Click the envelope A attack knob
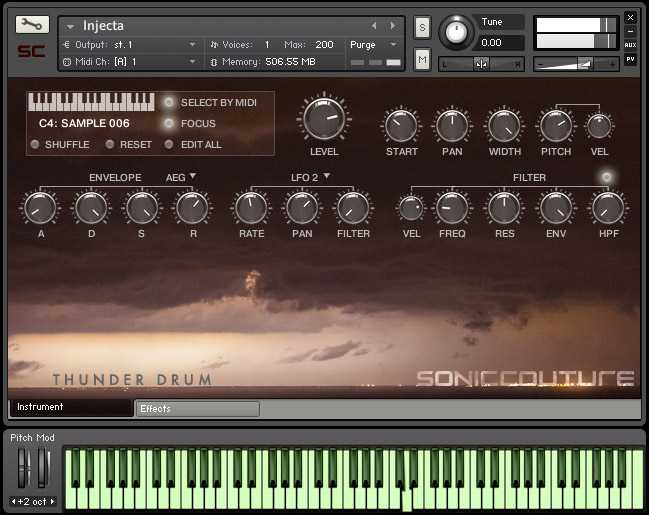Screen dimensions: 649x515 click(x=40, y=208)
